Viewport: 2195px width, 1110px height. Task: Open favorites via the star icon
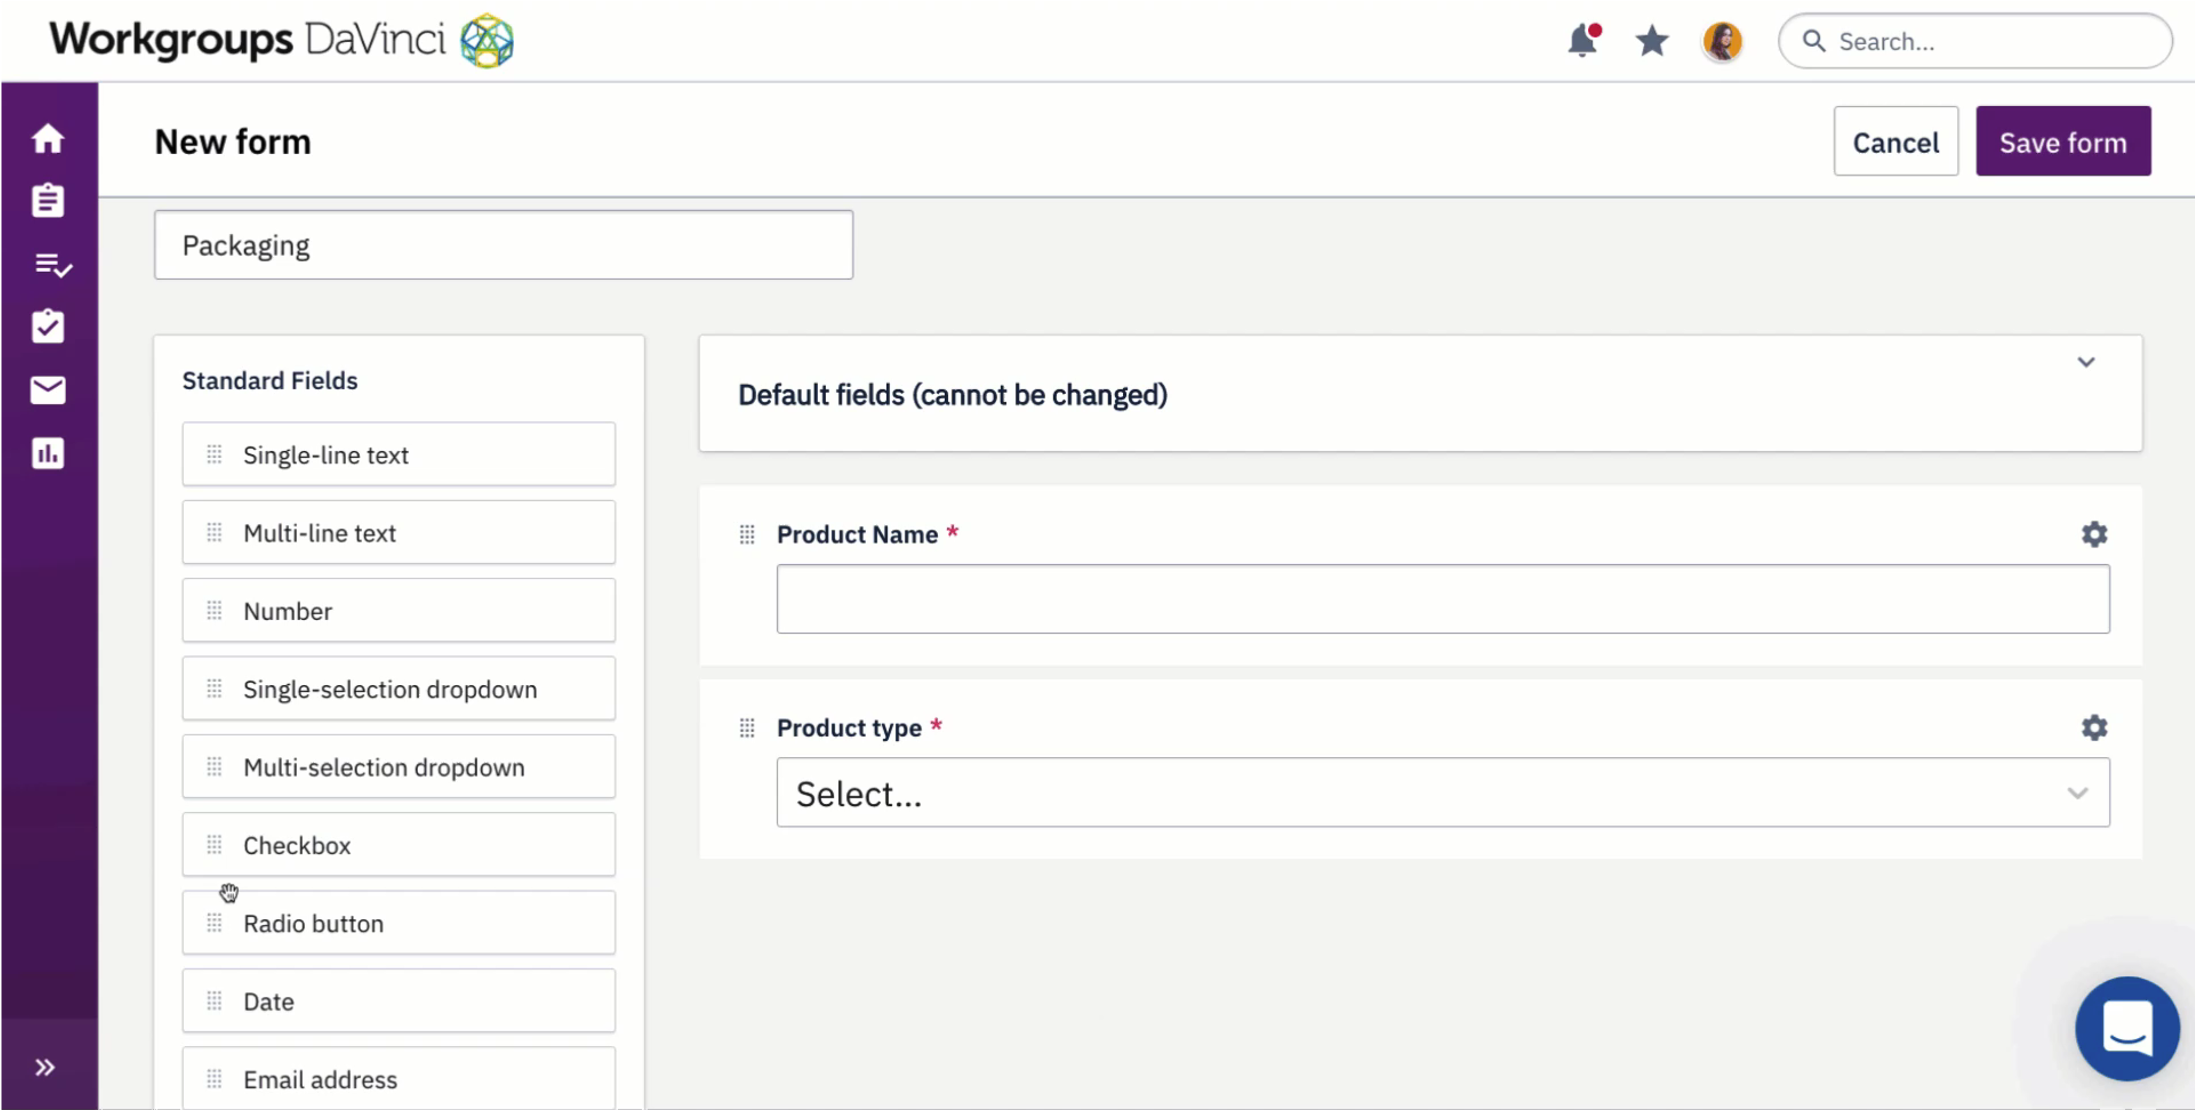pyautogui.click(x=1652, y=41)
